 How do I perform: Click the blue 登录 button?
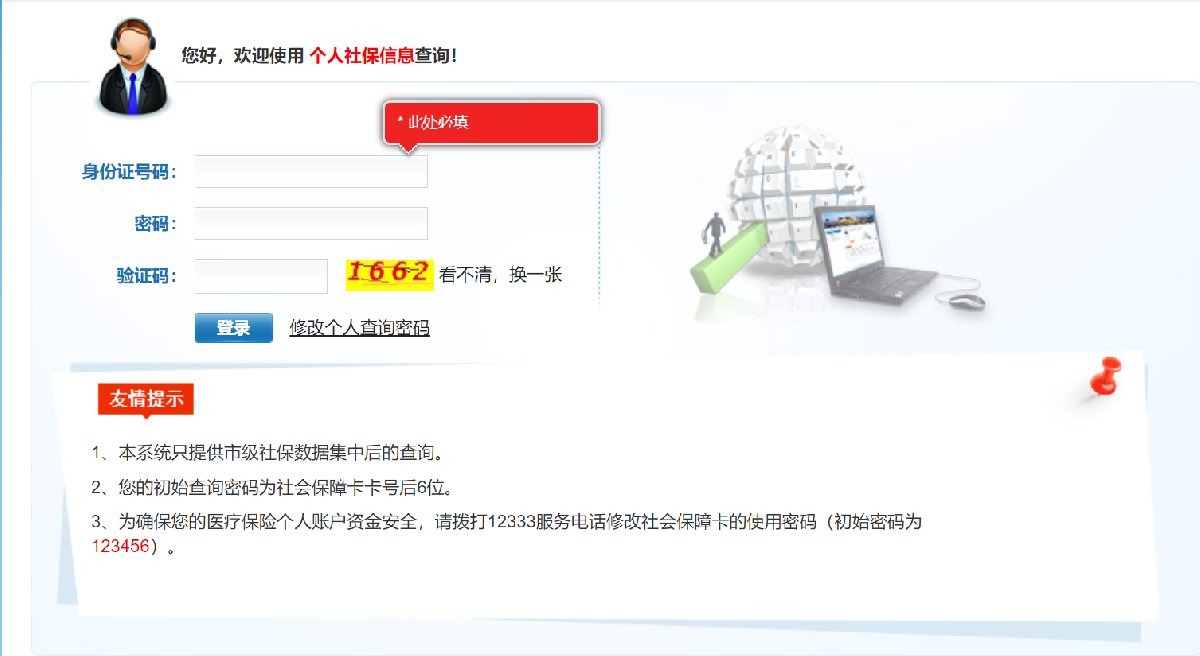(x=233, y=327)
